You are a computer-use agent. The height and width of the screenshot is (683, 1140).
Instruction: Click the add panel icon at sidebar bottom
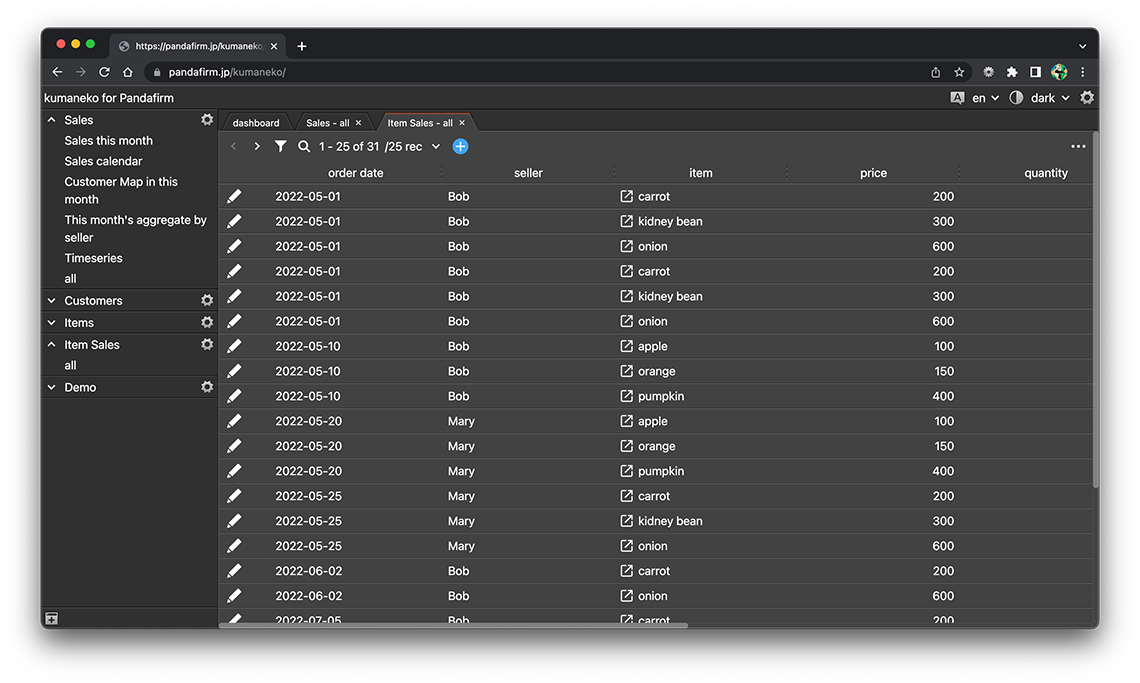point(52,619)
